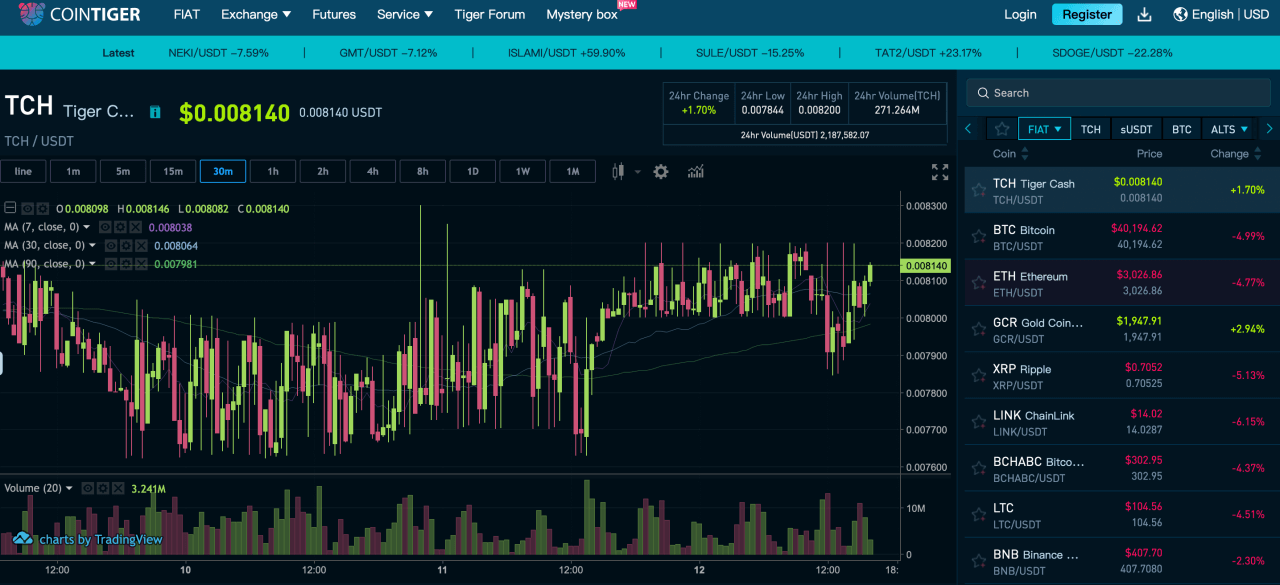Viewport: 1280px width, 585px height.
Task: Click the Register button
Action: 1087,15
